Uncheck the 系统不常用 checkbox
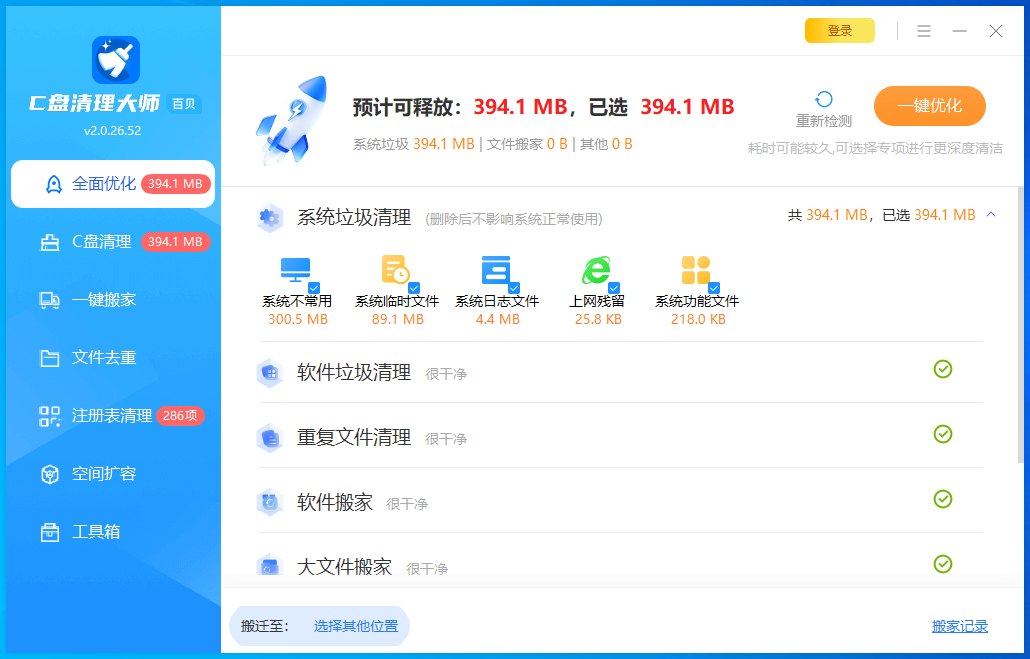The image size is (1030, 659). 314,288
